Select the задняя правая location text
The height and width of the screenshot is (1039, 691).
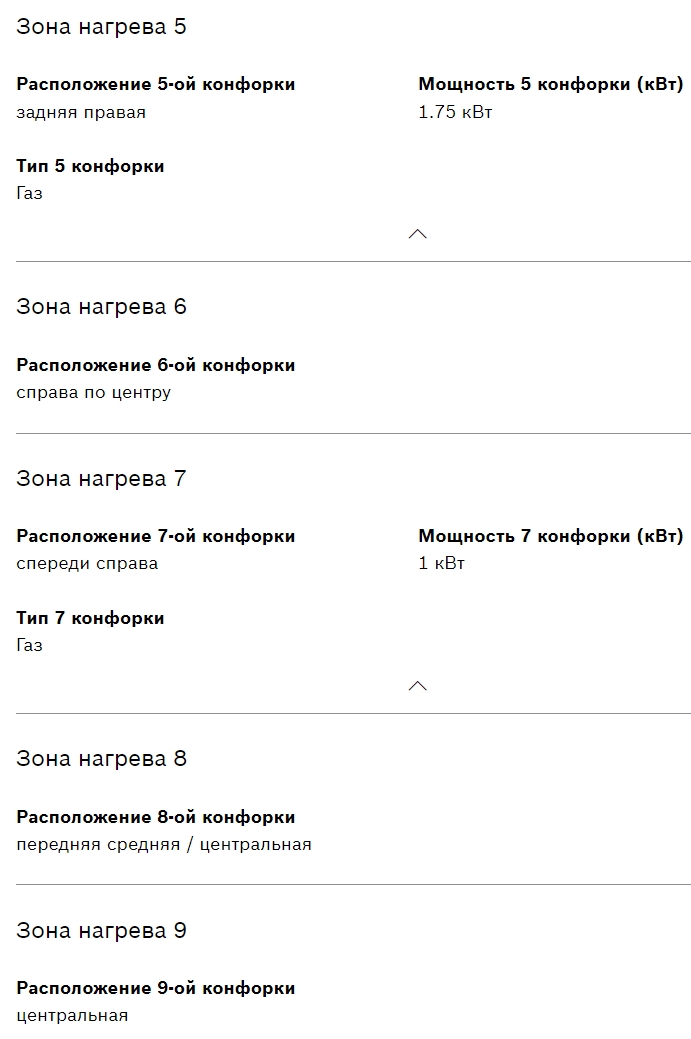(x=81, y=112)
